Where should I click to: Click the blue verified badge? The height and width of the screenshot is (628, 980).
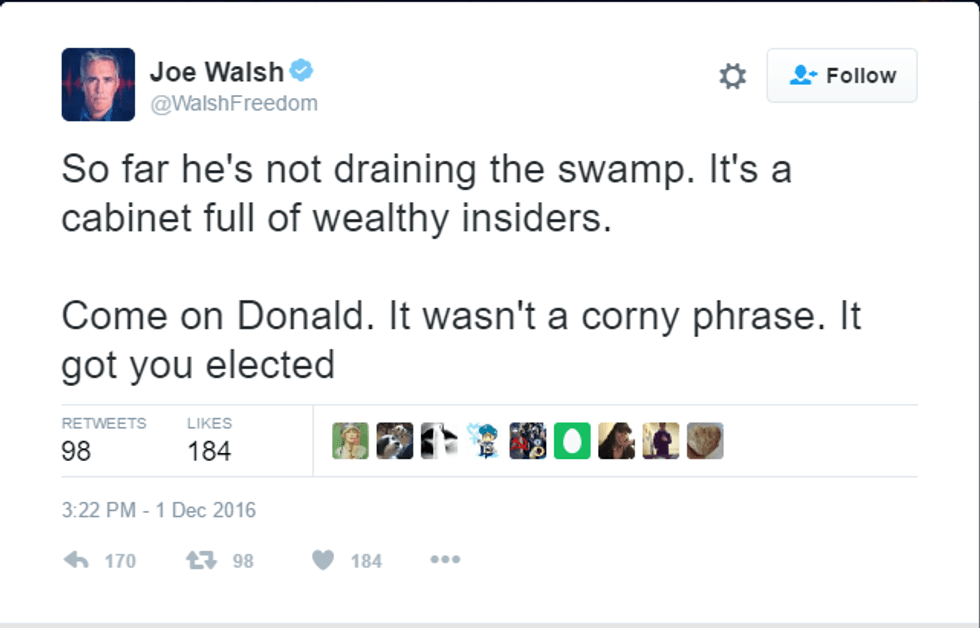(x=302, y=71)
